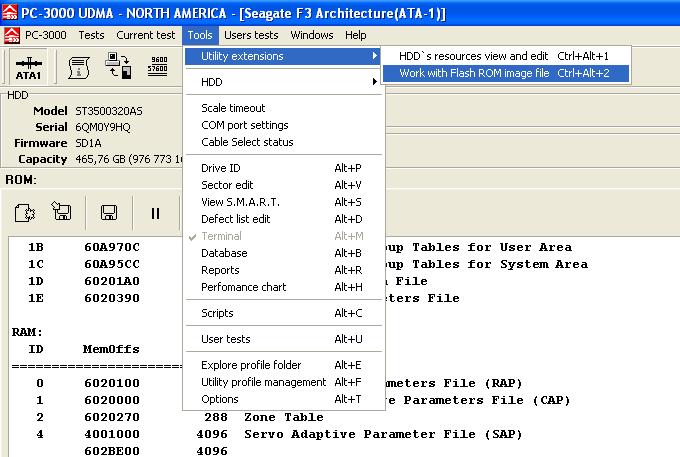Viewport: 680px width, 457px height.
Task: Choose Work with Flash ROM image file
Action: [505, 73]
